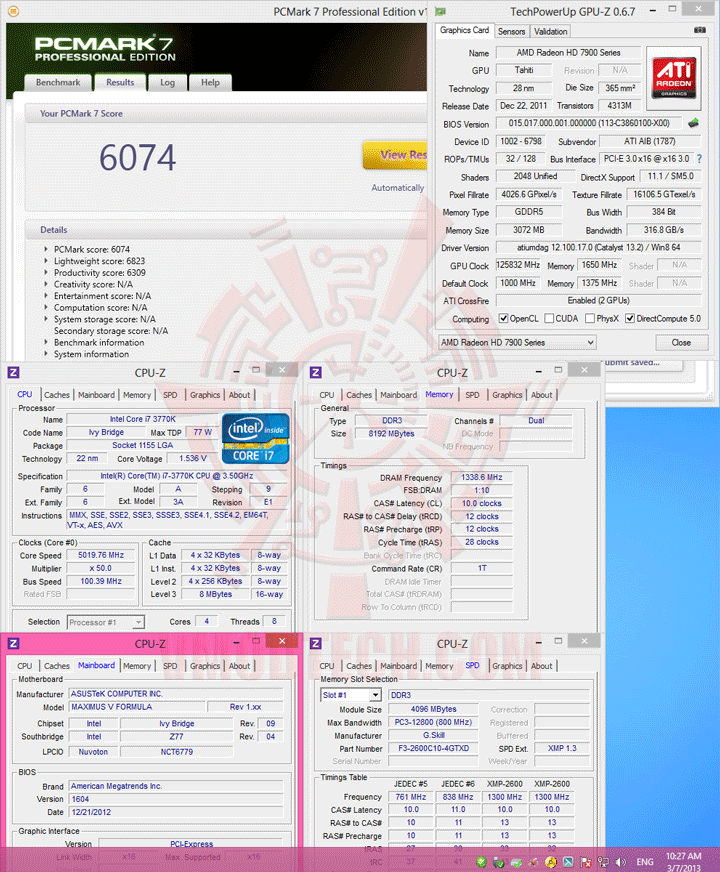Expand the System information row

pyautogui.click(x=46, y=354)
